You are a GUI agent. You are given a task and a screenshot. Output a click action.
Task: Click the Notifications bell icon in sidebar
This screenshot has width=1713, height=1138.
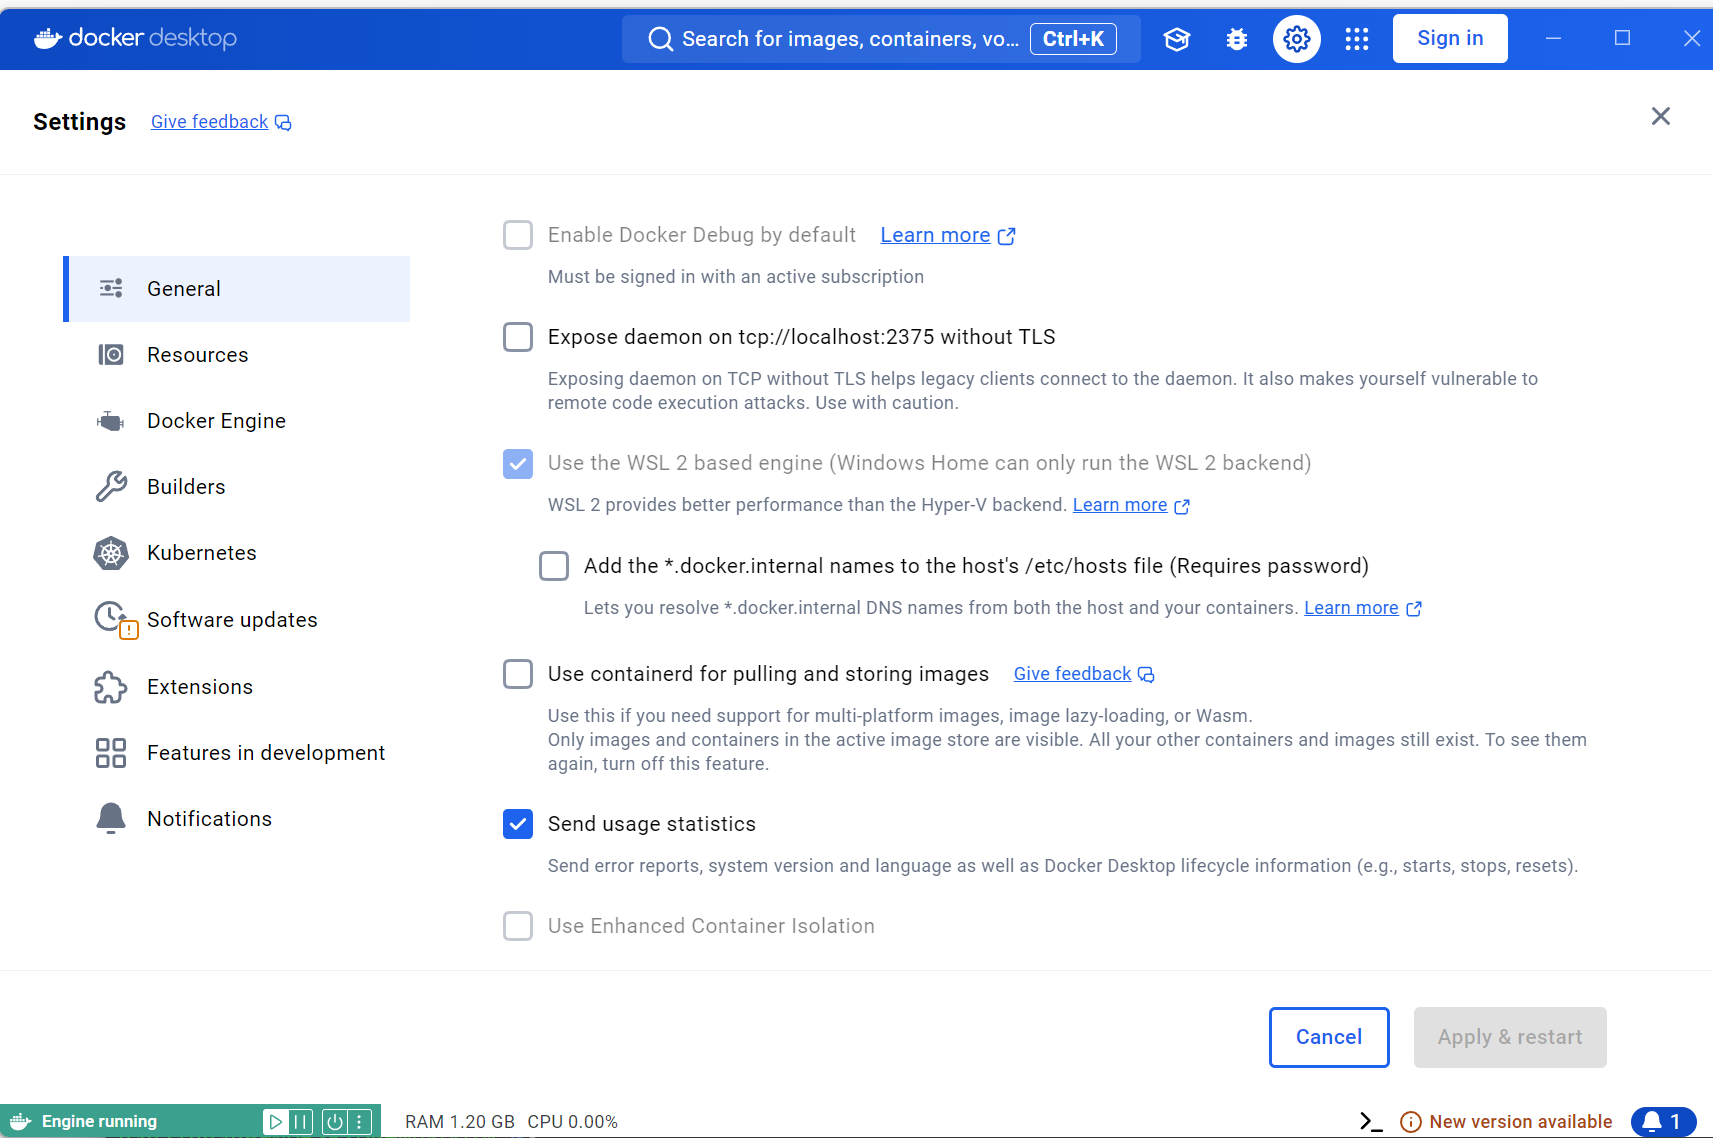click(111, 819)
